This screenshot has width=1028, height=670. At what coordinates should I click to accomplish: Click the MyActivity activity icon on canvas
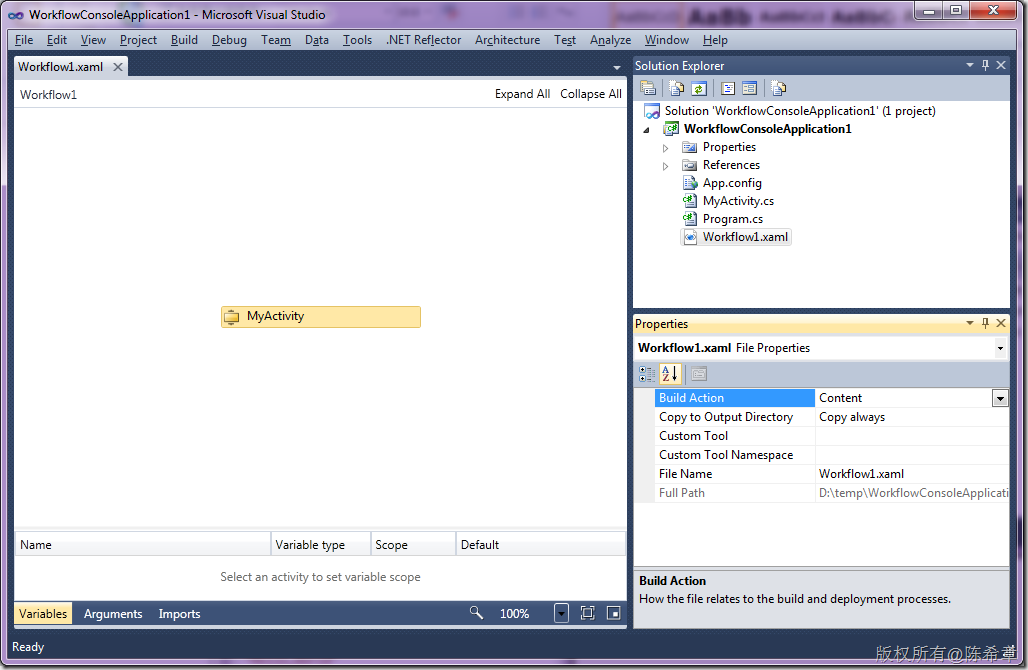tap(231, 317)
